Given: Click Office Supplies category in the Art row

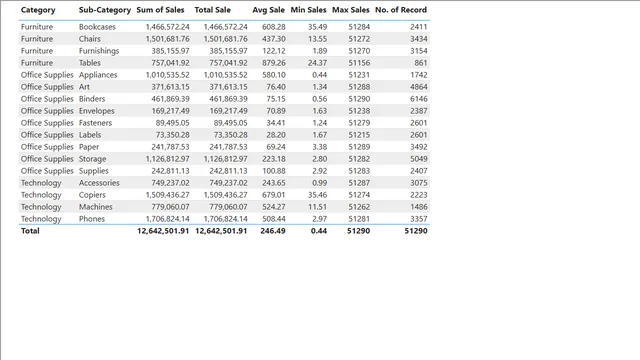Looking at the screenshot, I should pos(47,87).
